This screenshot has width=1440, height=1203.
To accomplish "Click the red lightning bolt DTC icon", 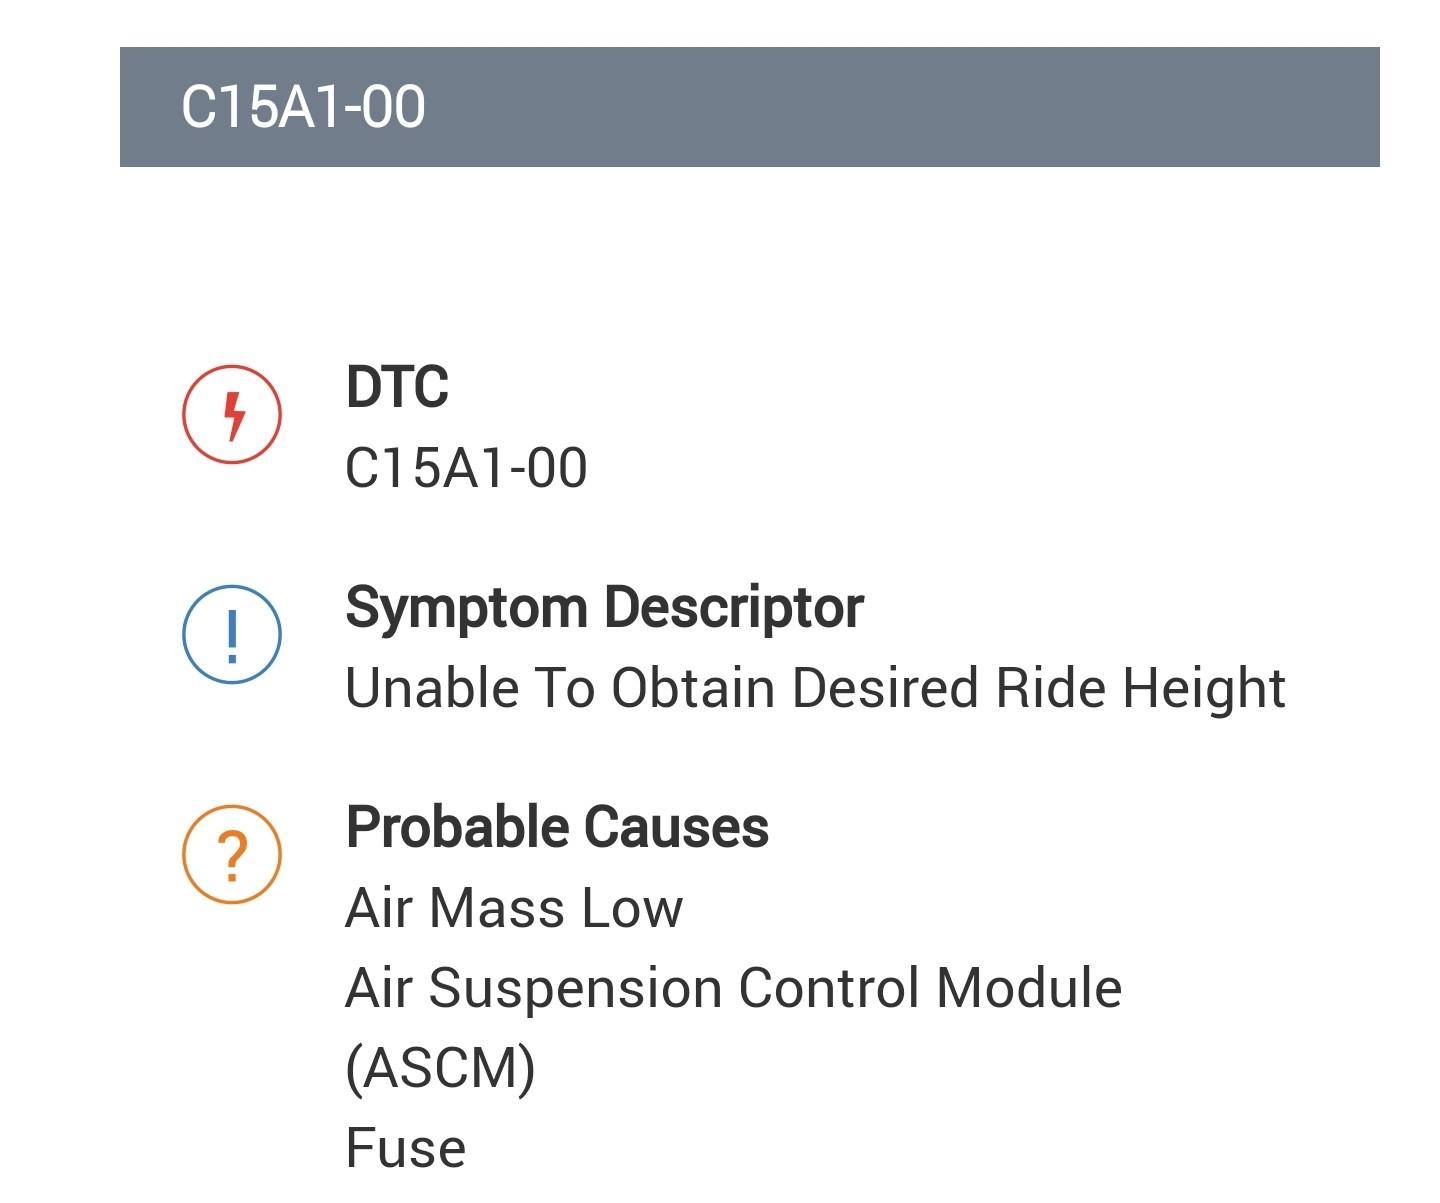I will [232, 414].
